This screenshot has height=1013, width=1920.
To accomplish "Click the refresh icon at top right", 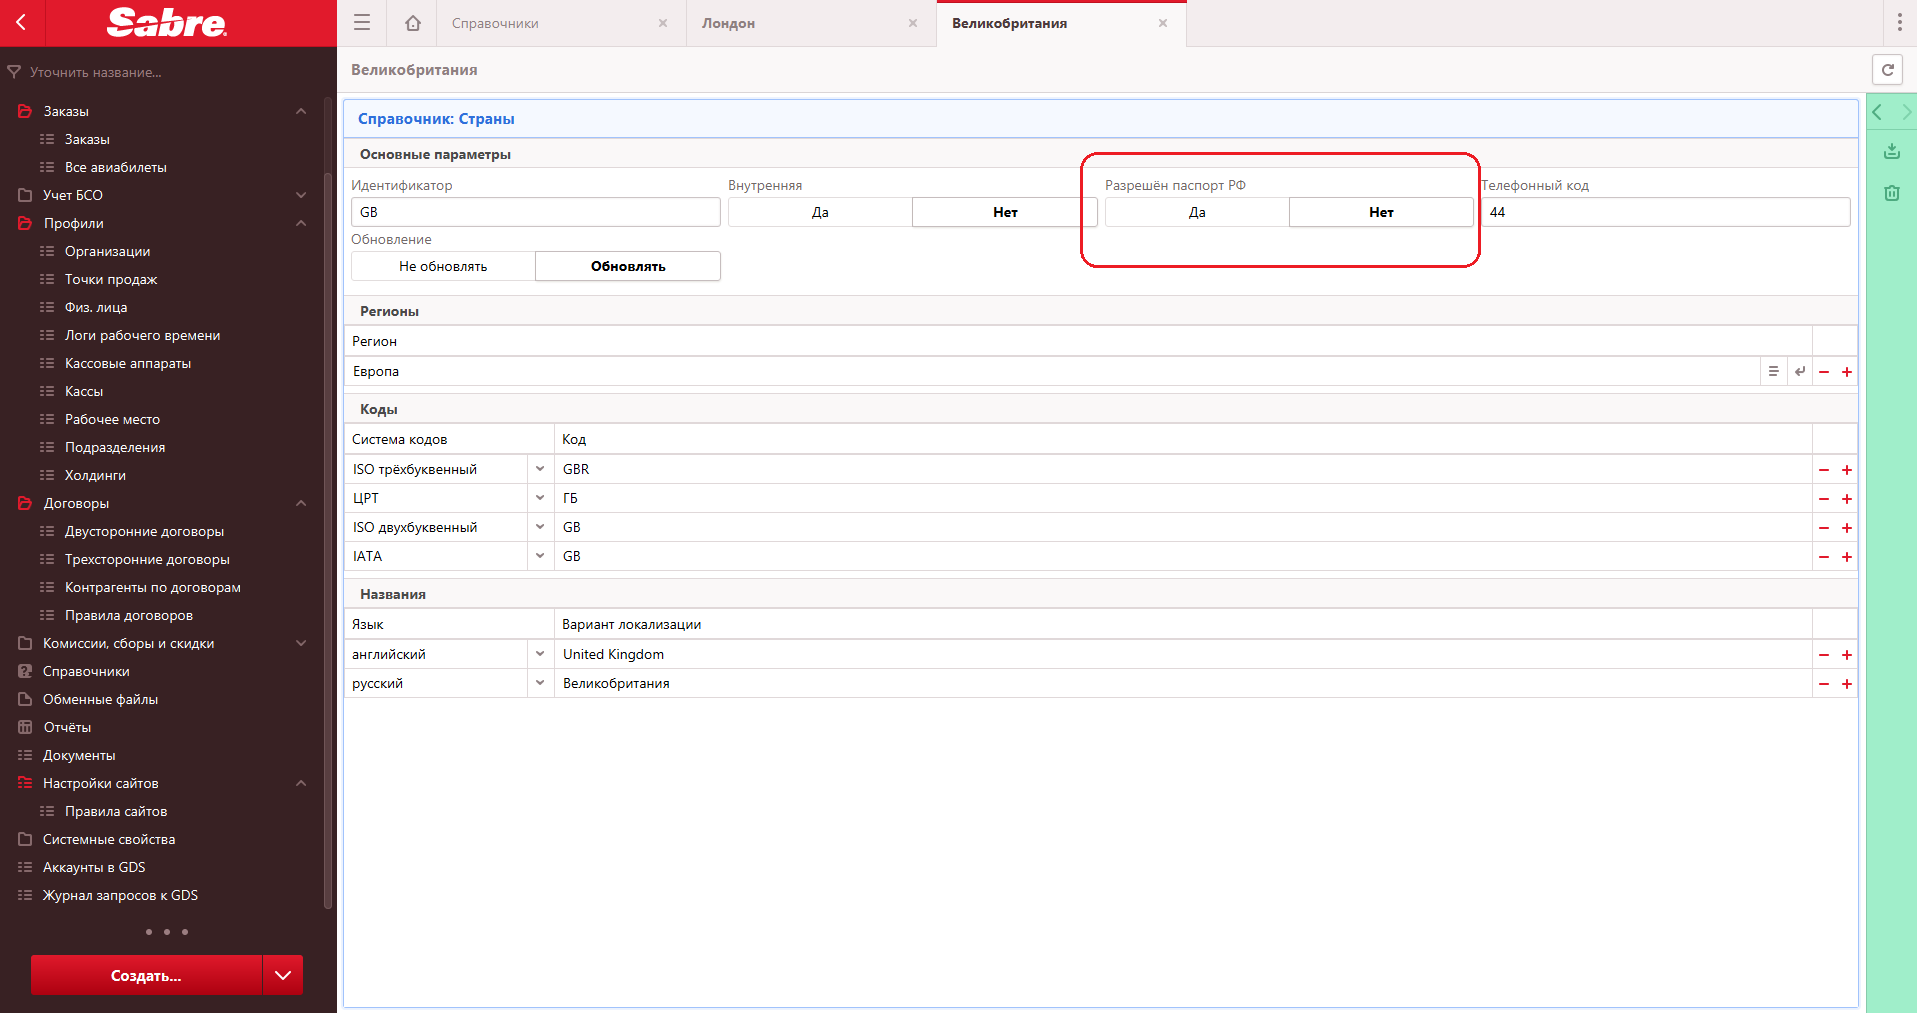I will point(1887,70).
